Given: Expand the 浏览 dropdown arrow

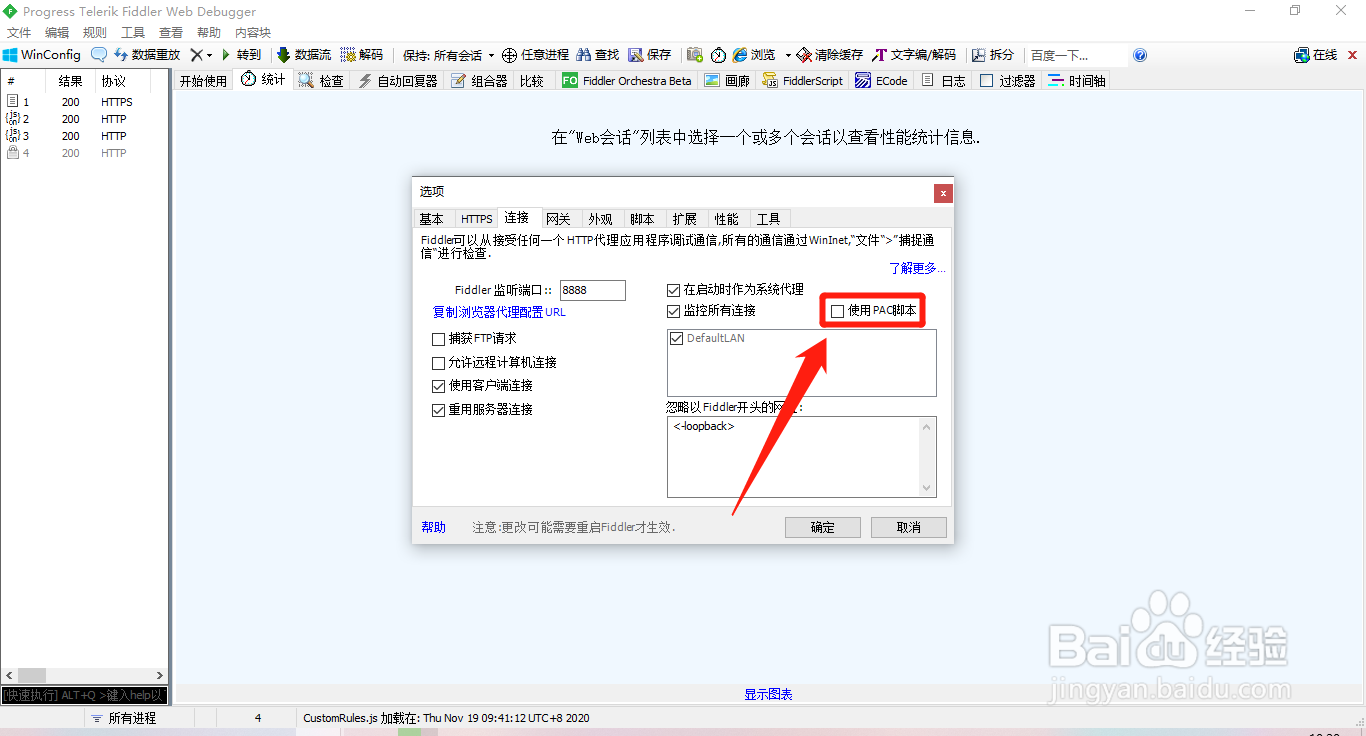Looking at the screenshot, I should pyautogui.click(x=788, y=55).
